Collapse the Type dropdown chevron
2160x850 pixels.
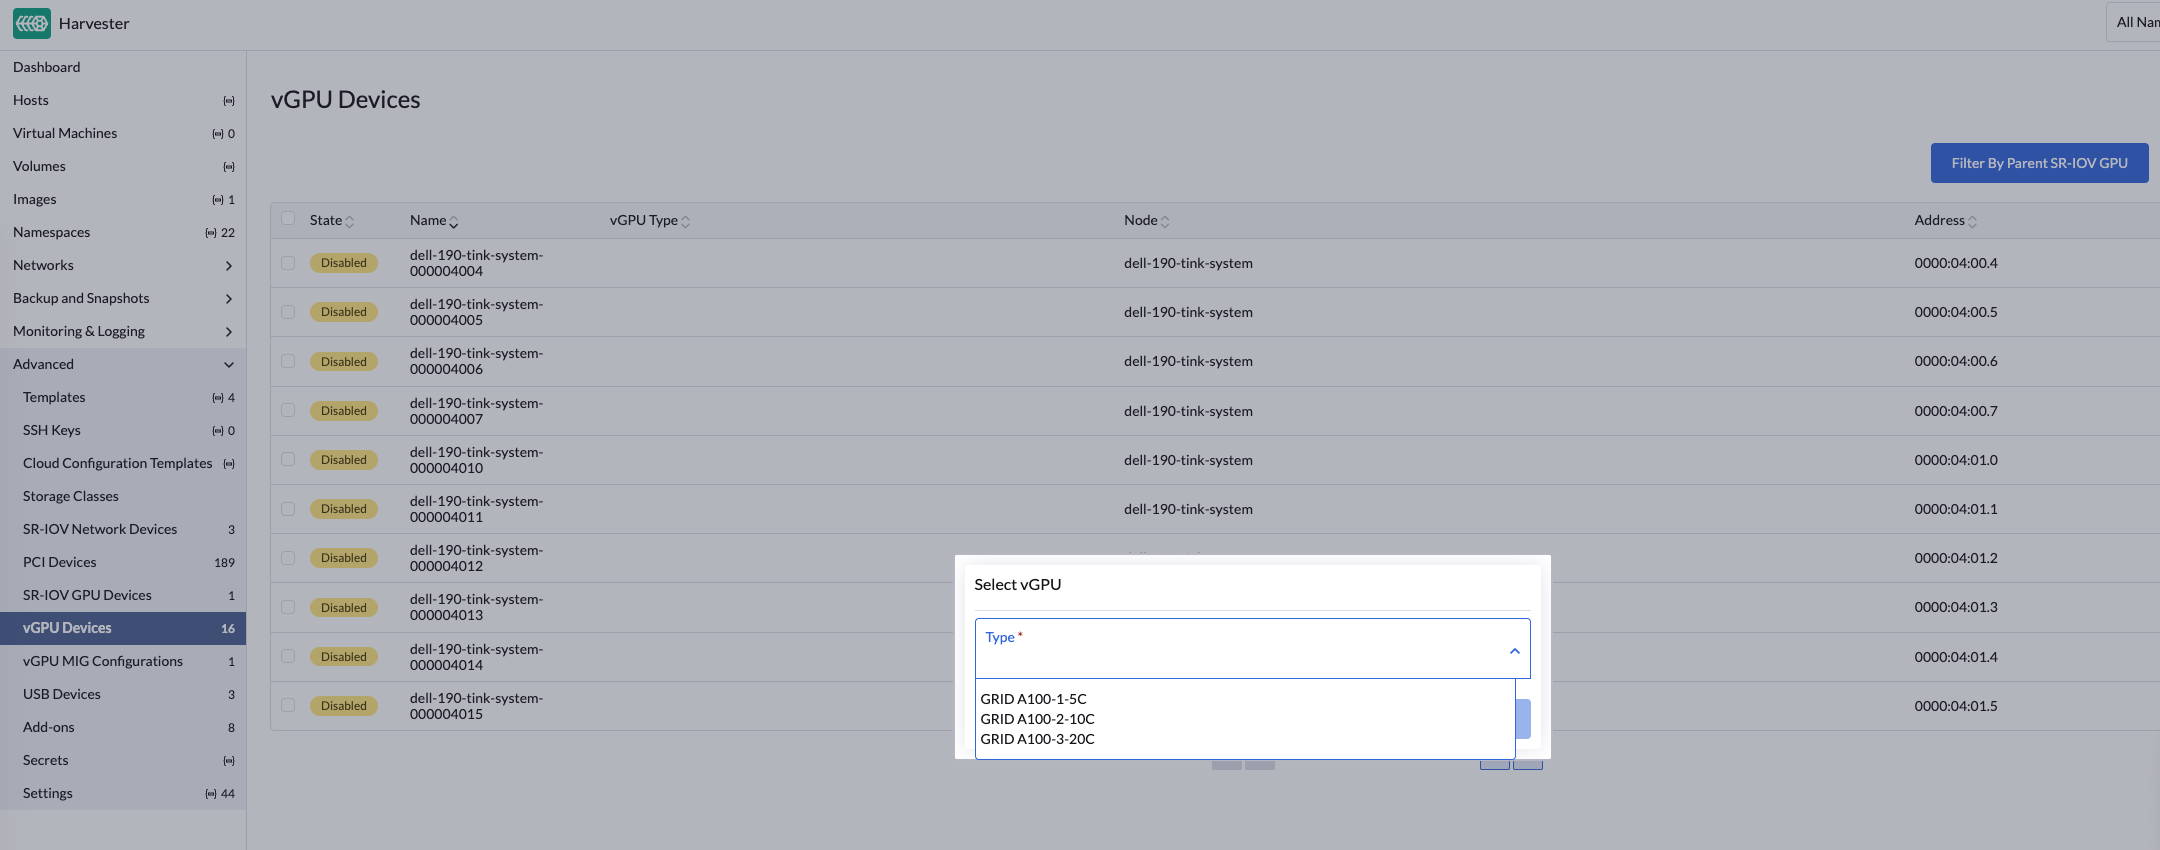coord(1514,651)
